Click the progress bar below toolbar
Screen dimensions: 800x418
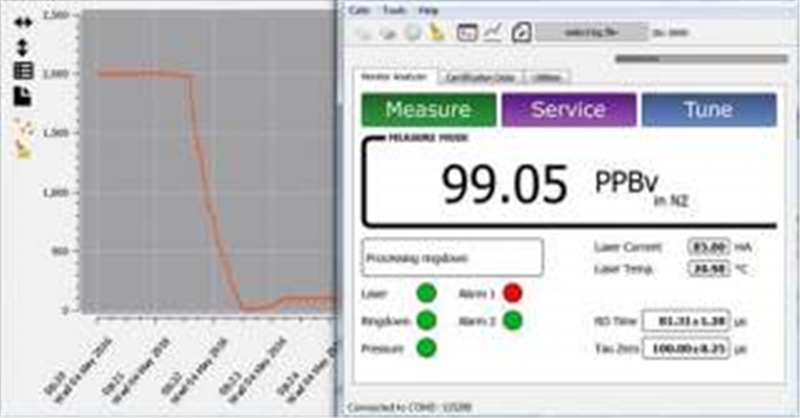point(702,59)
